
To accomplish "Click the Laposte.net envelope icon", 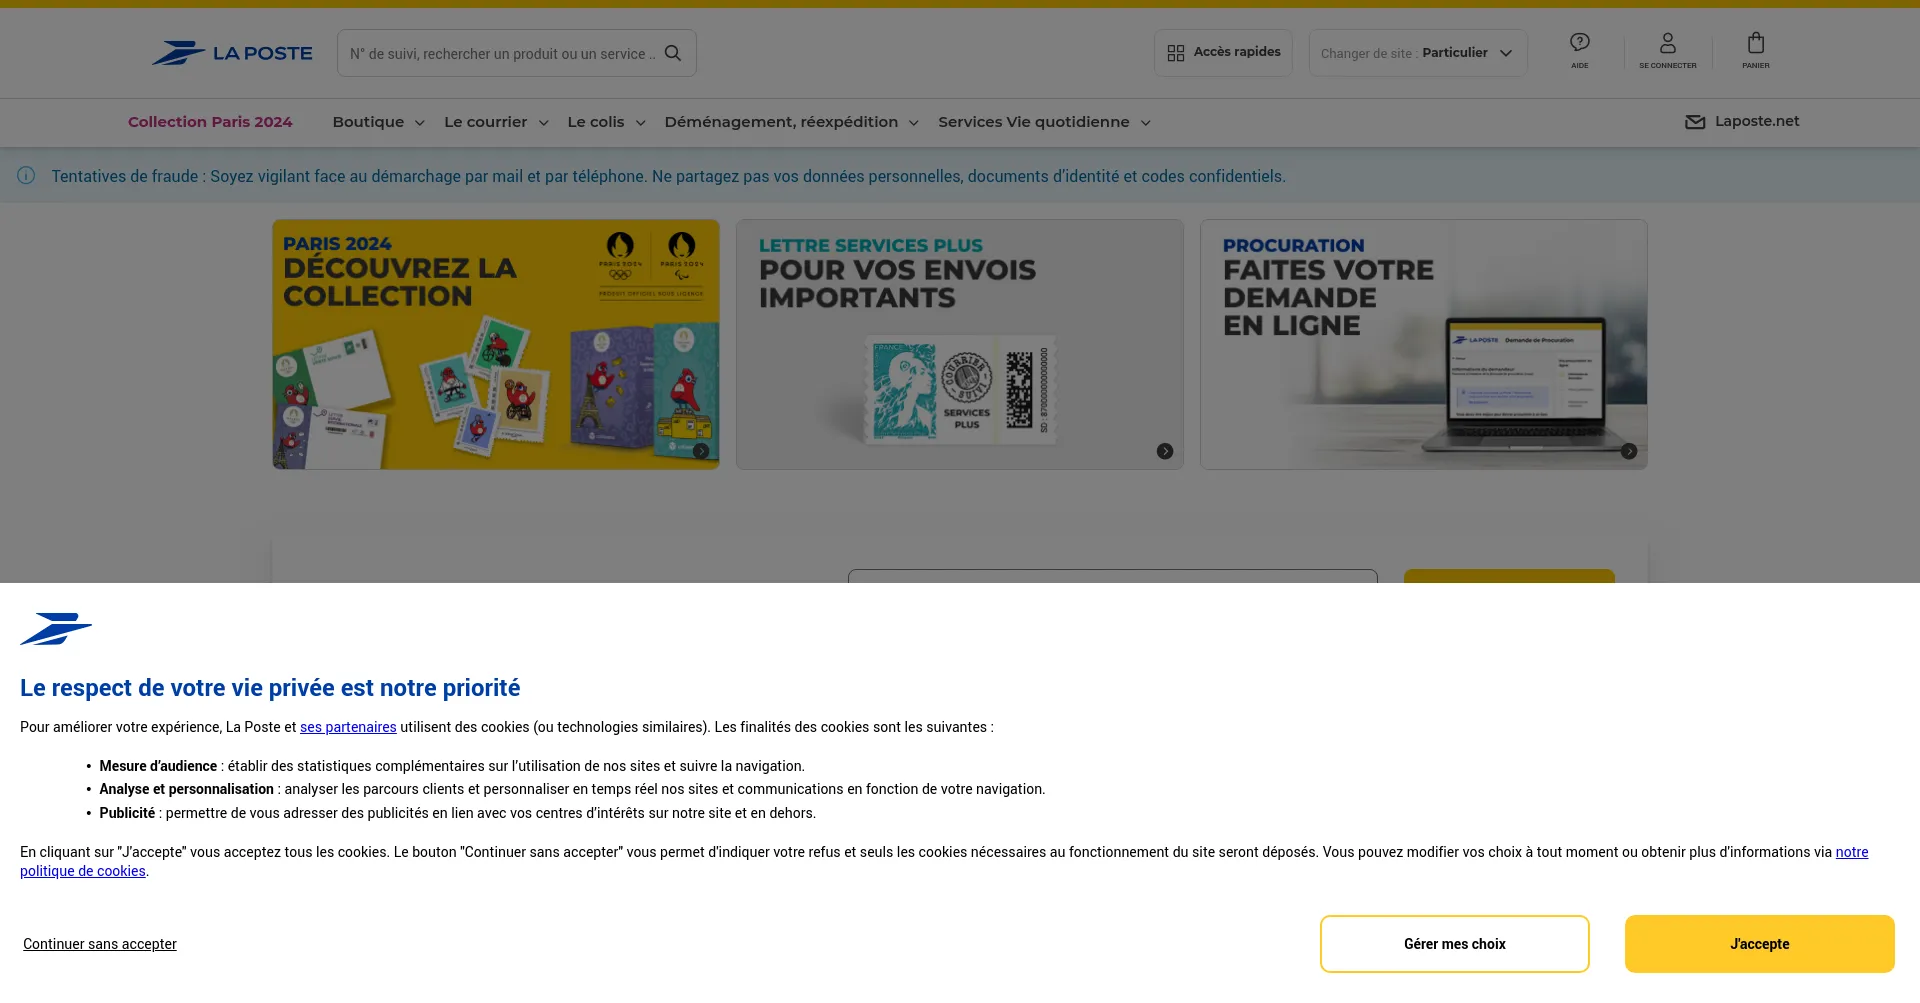I will pos(1695,122).
